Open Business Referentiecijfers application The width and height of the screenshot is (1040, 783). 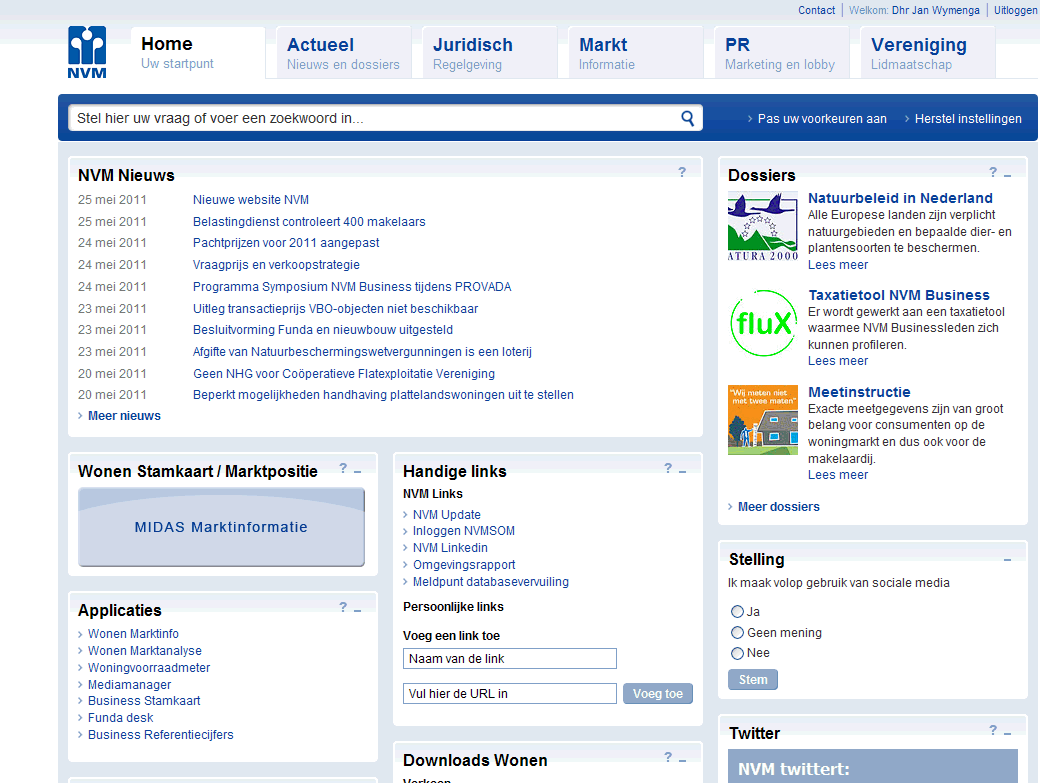click(161, 735)
